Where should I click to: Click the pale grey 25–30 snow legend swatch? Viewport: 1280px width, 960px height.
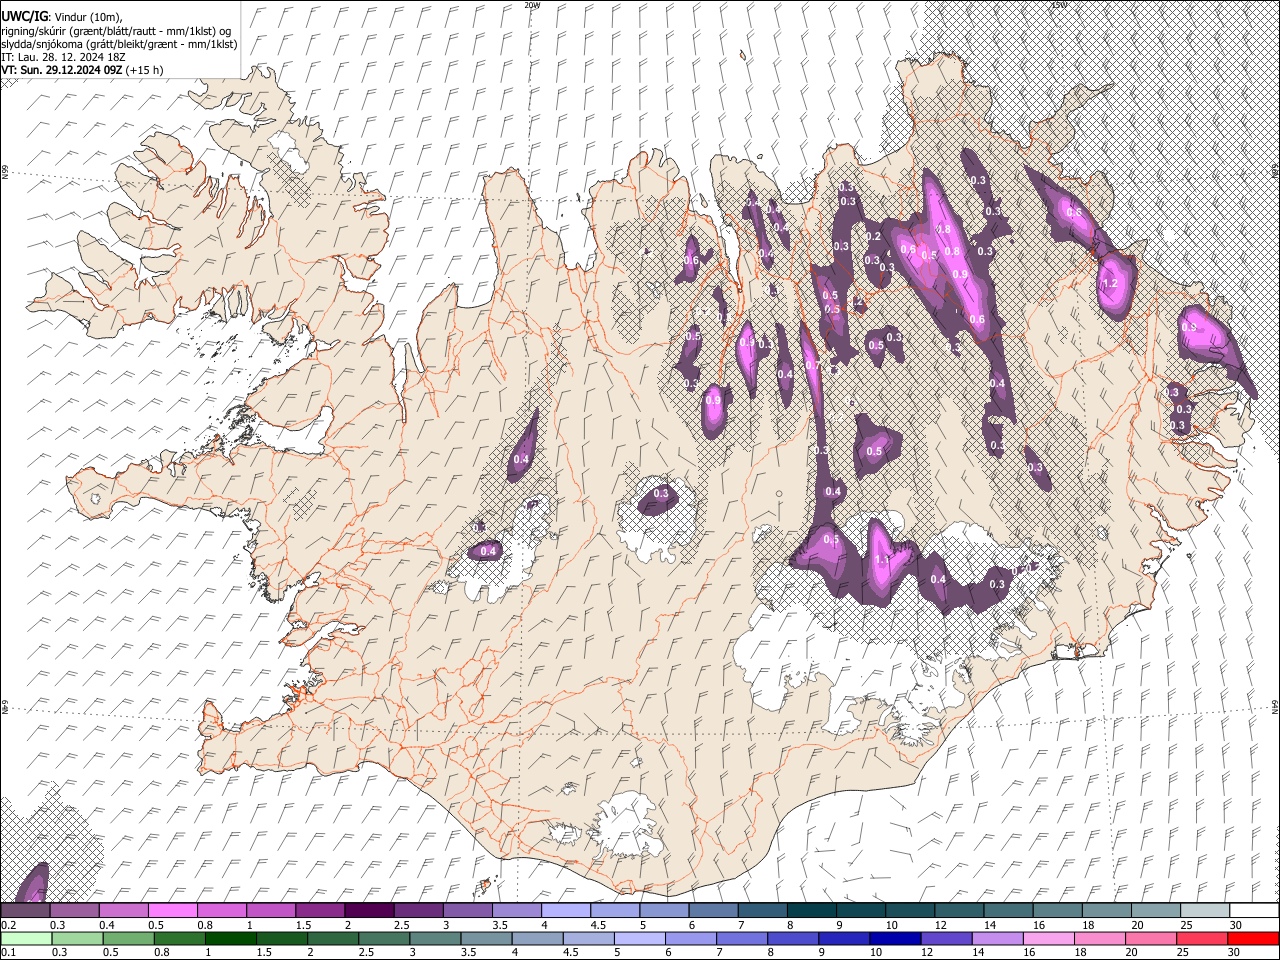tap(1205, 911)
